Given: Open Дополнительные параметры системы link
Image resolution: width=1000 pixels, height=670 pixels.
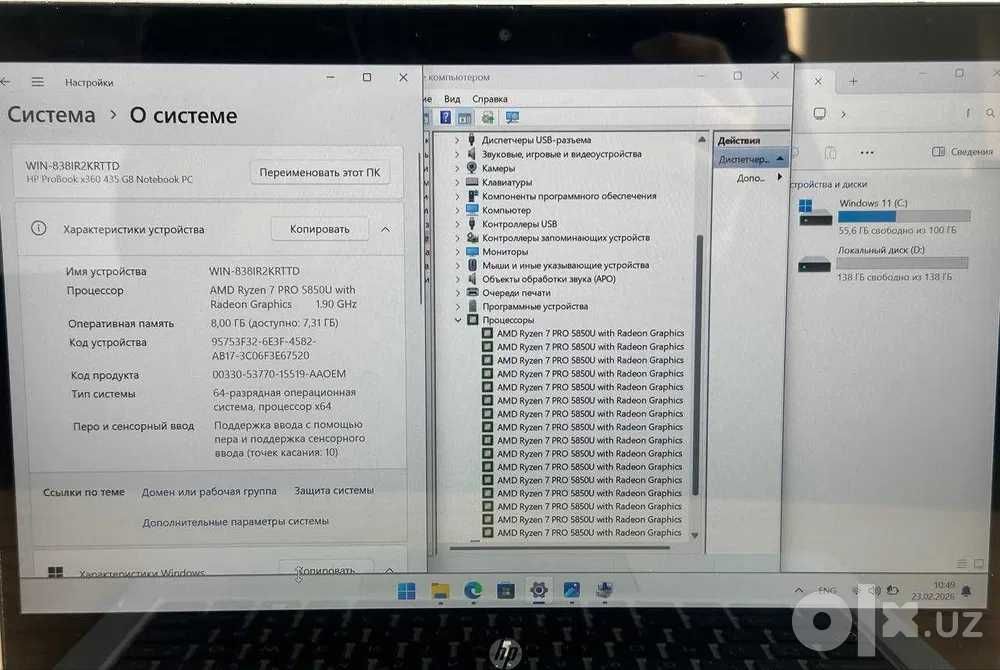Looking at the screenshot, I should click(x=235, y=521).
